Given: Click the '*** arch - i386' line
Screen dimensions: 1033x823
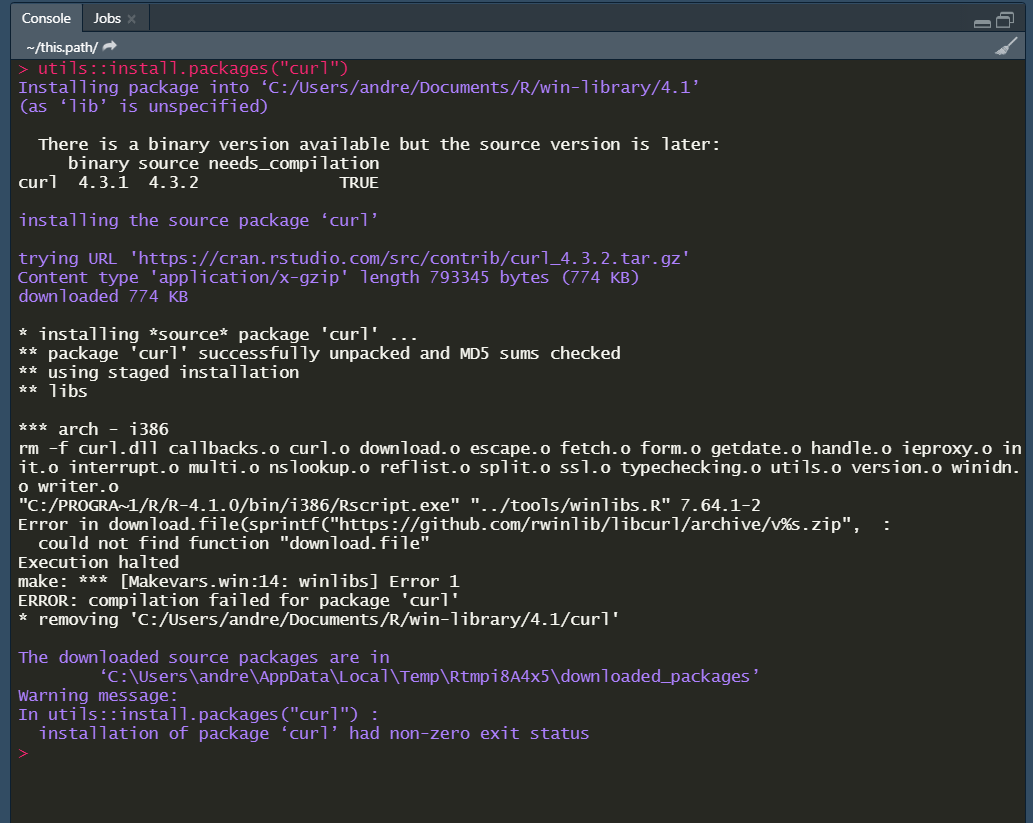Looking at the screenshot, I should tap(94, 430).
